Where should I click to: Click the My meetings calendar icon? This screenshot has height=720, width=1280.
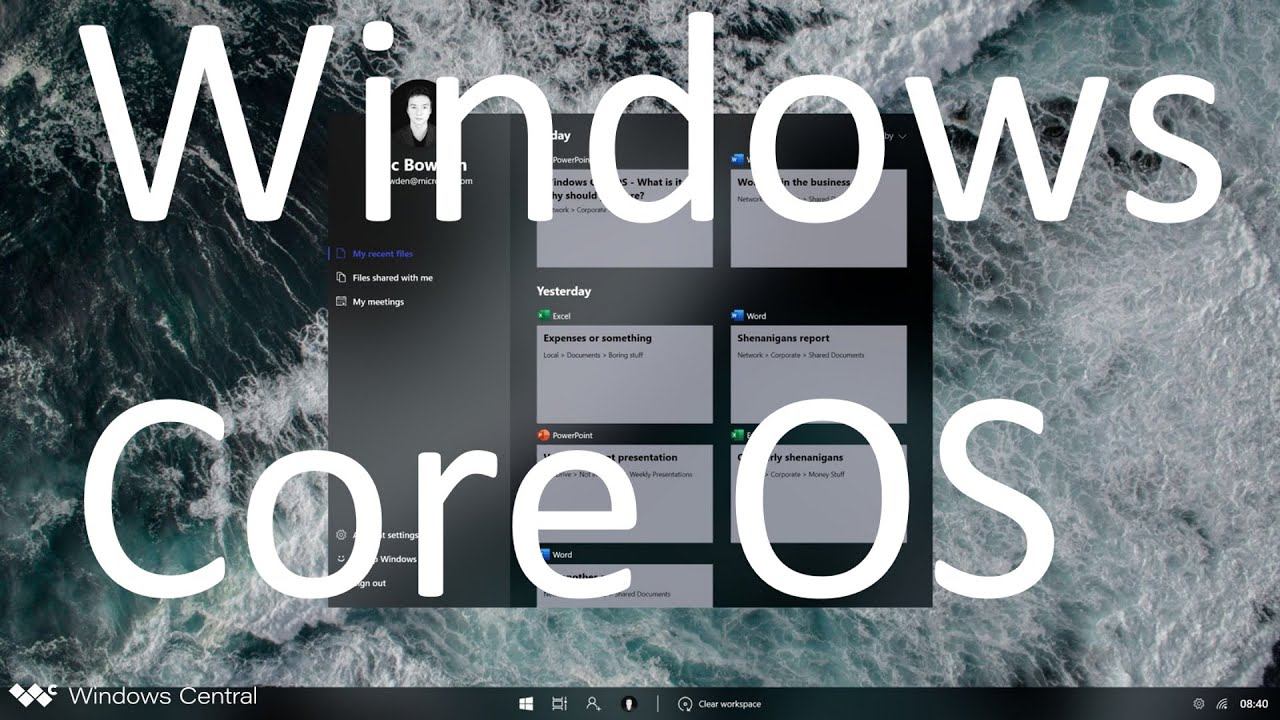341,302
